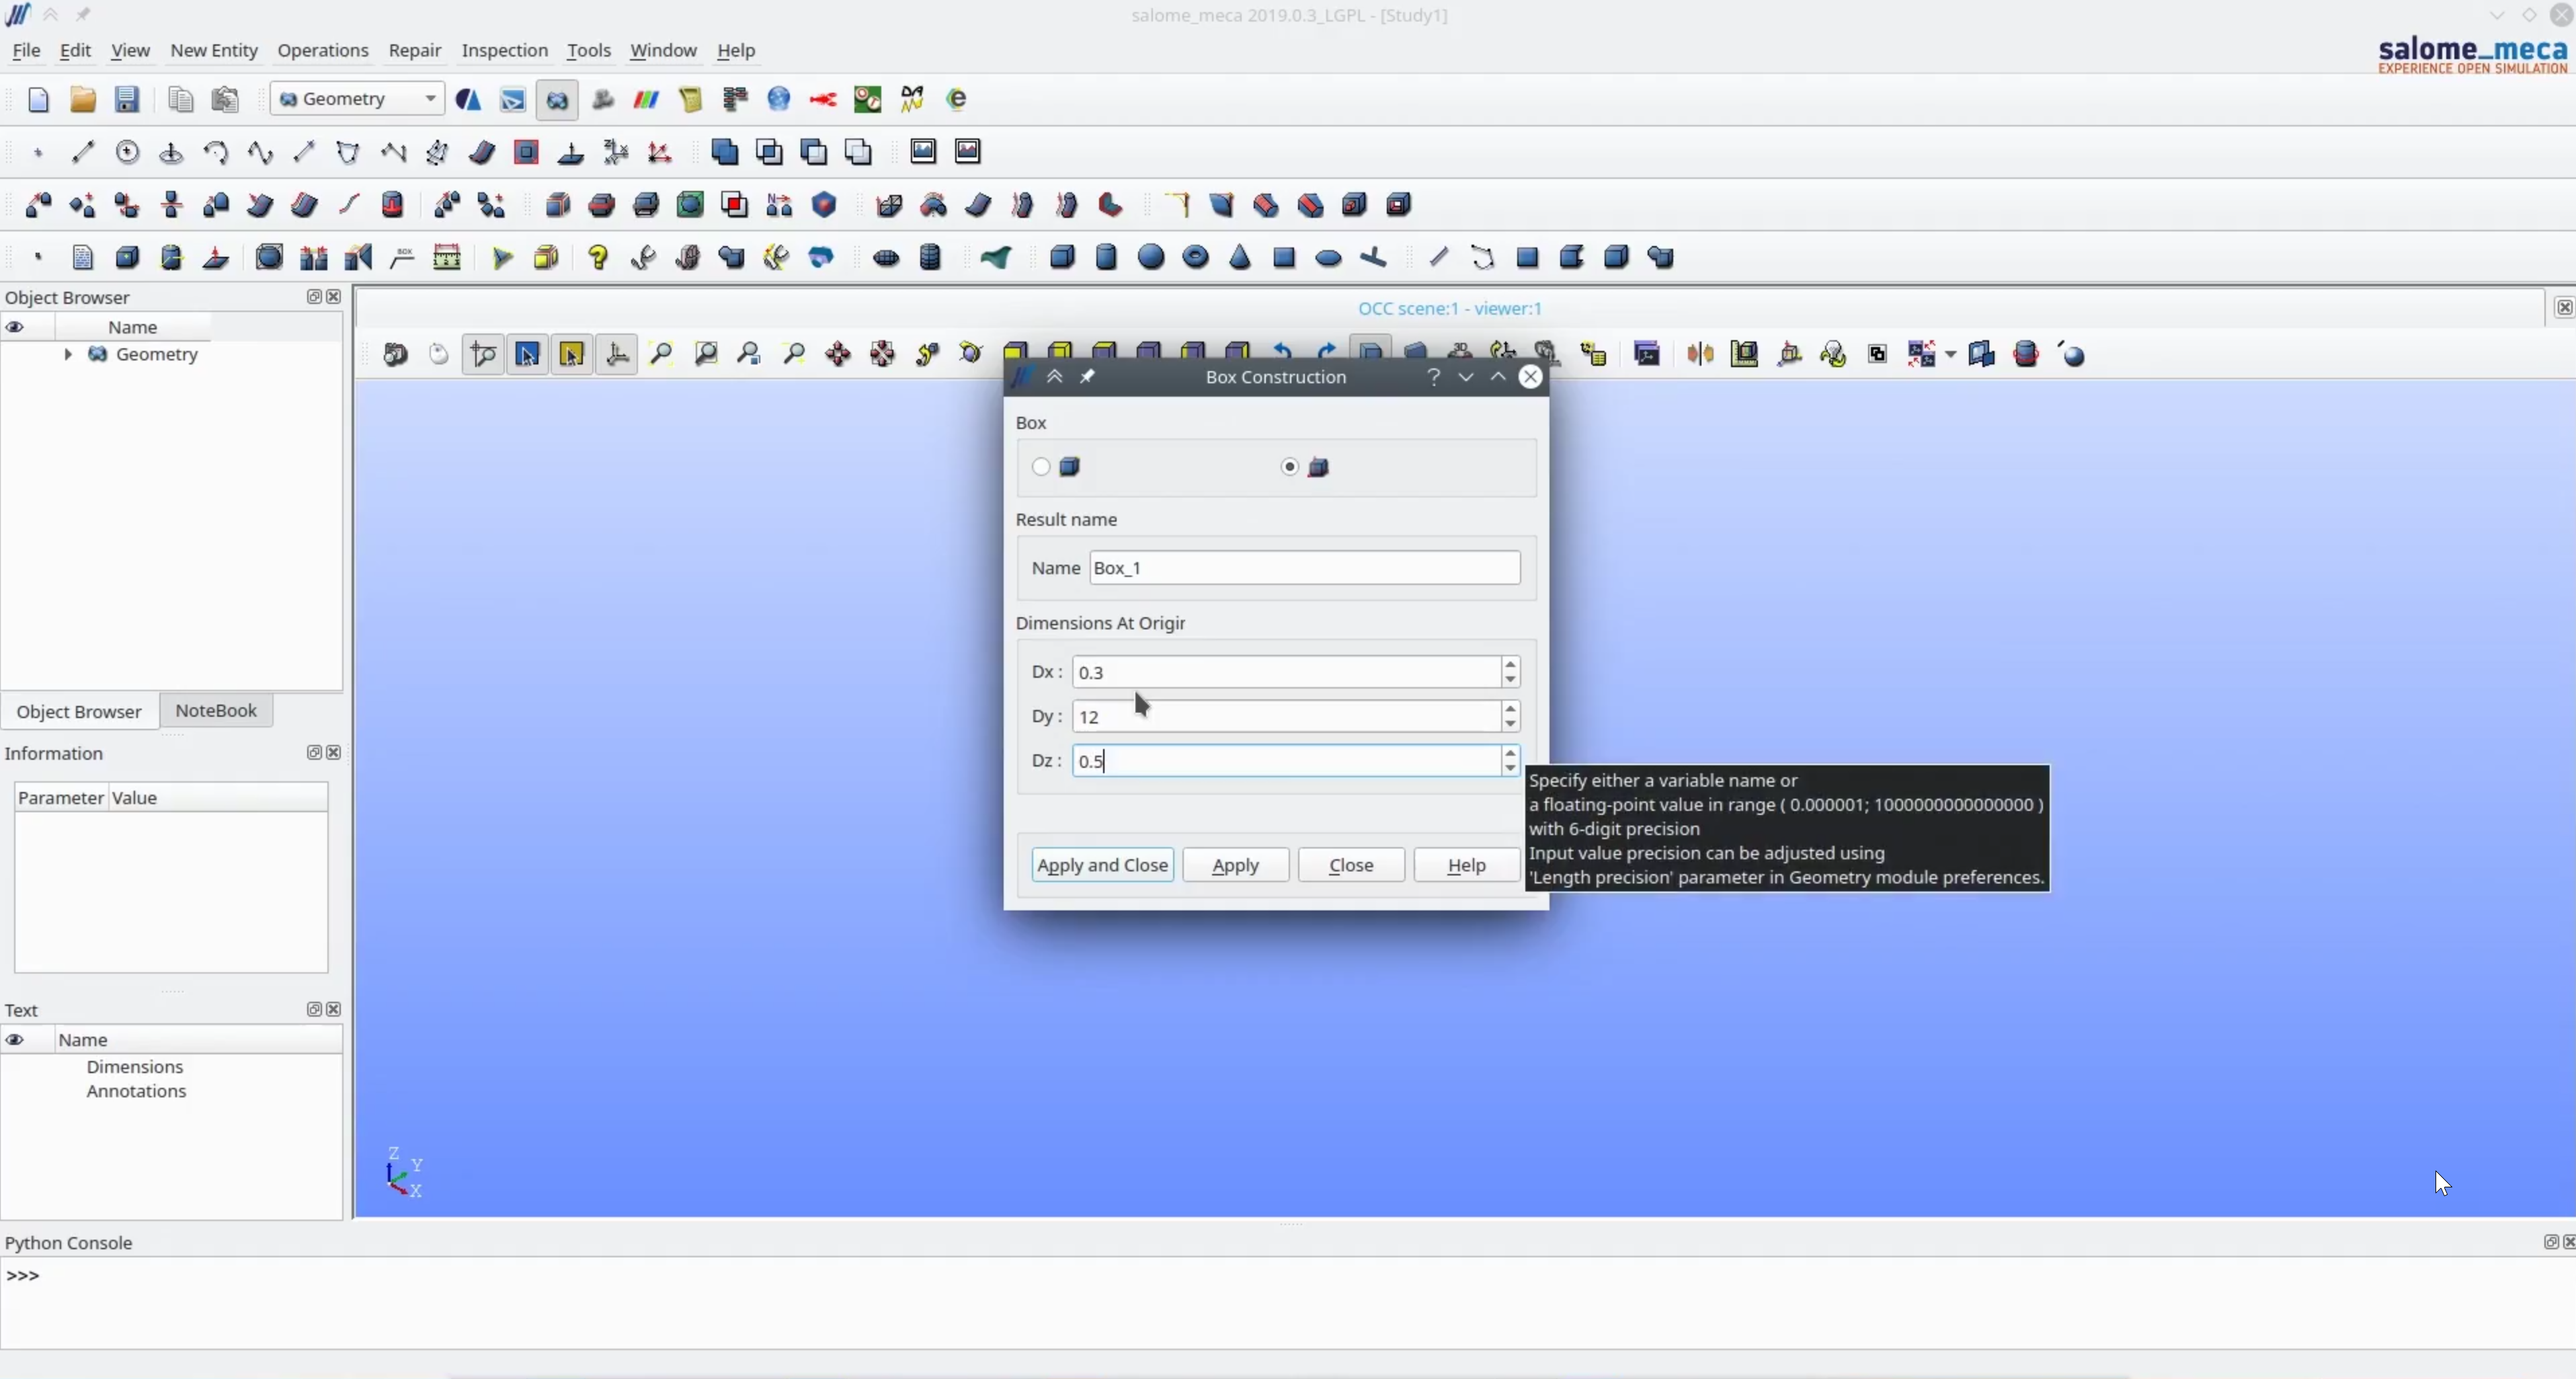The image size is (2576, 1379).
Task: Save the current study via floppy disk icon
Action: (127, 99)
